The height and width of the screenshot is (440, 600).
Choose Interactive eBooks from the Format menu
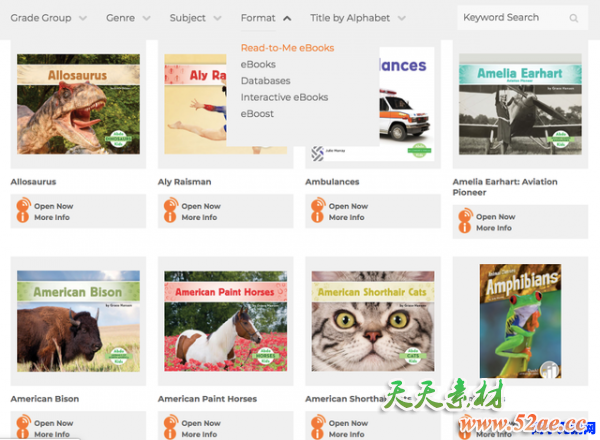pos(284,97)
